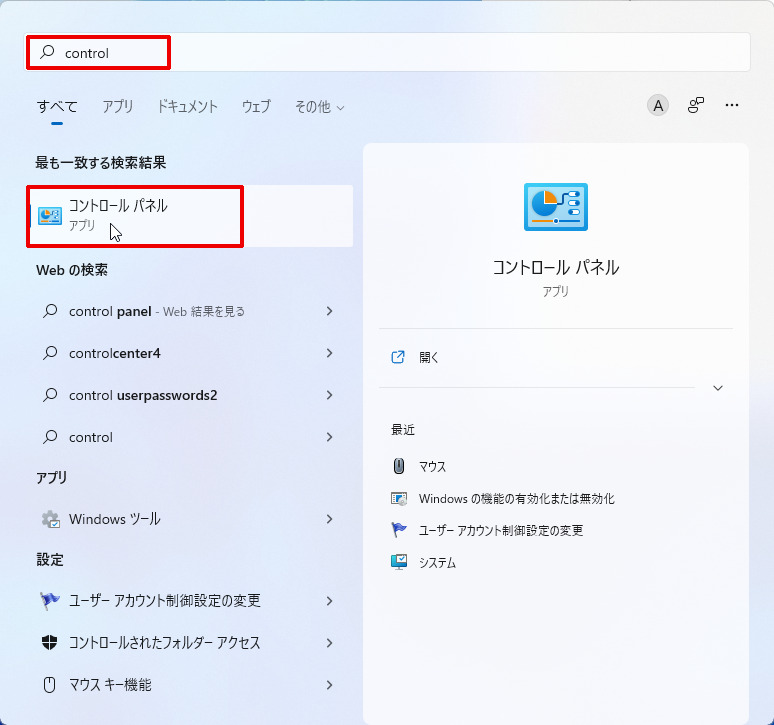774x725 pixels.
Task: Expand arrow next to plain 'control' suggestion
Action: pos(329,437)
